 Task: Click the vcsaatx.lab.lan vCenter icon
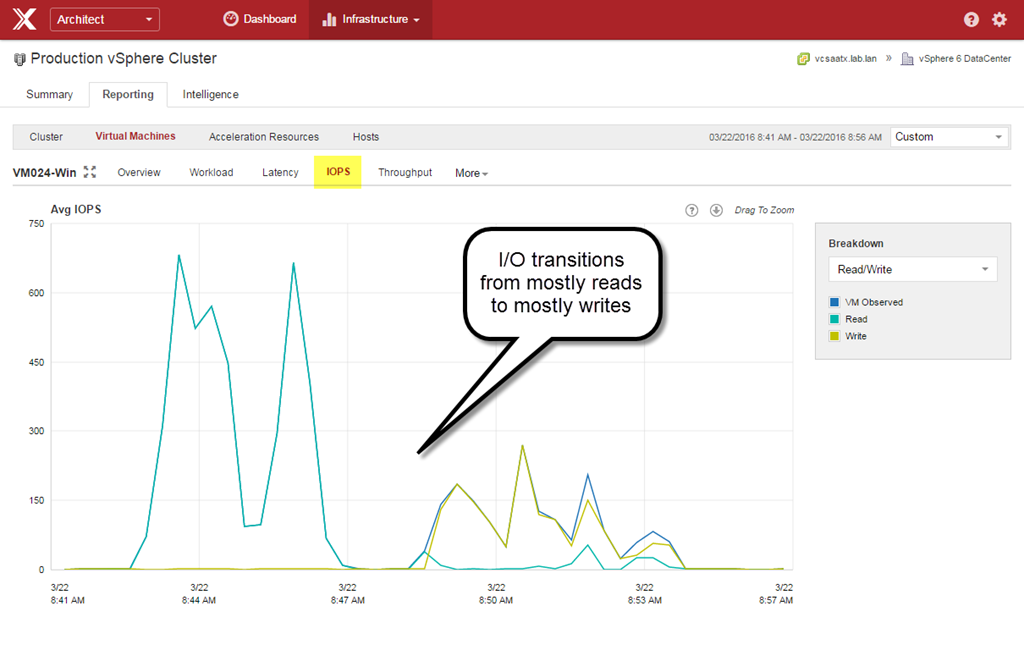click(x=803, y=59)
